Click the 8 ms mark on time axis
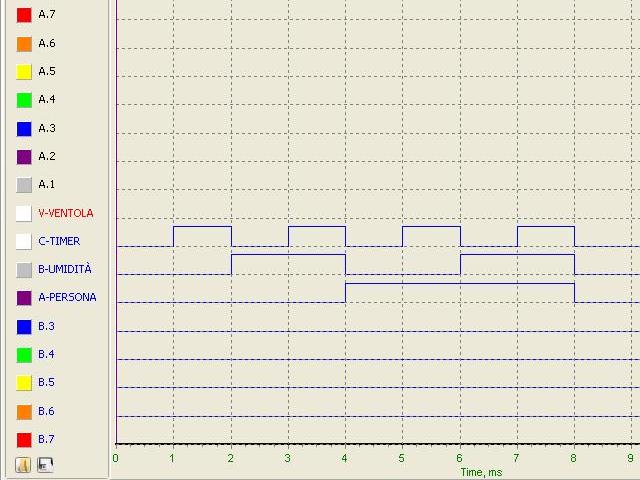This screenshot has width=640, height=480. pyautogui.click(x=574, y=458)
